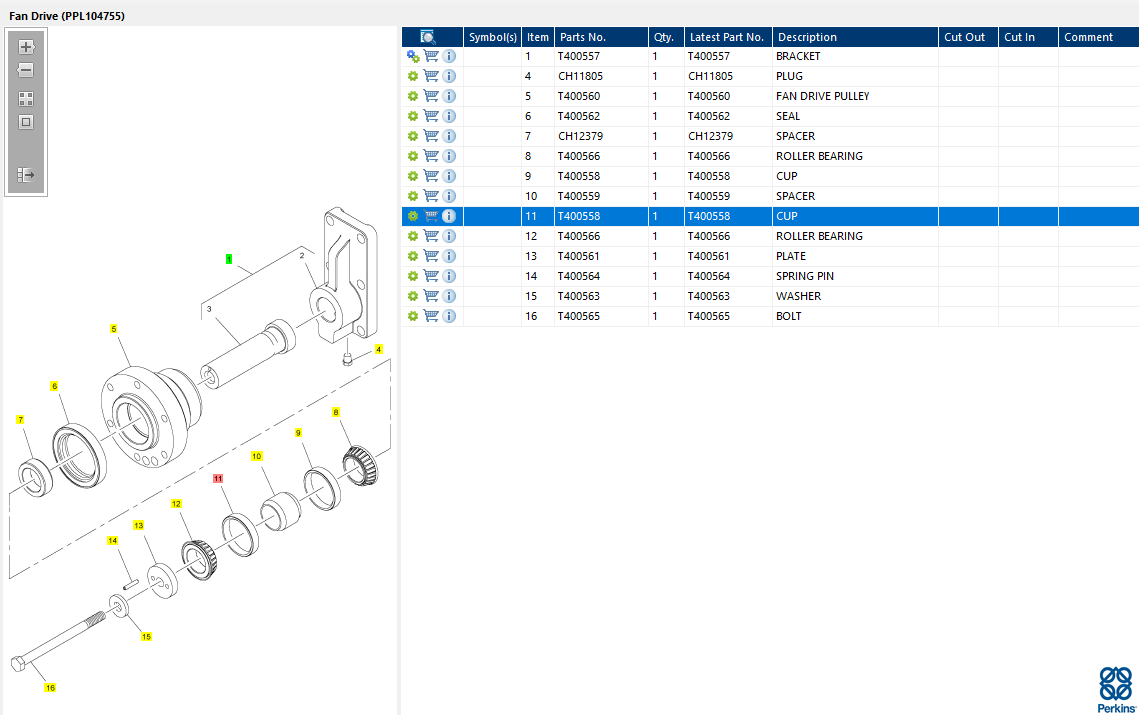Click the four-square grid view icon
This screenshot has height=715, width=1139.
pyautogui.click(x=26, y=99)
